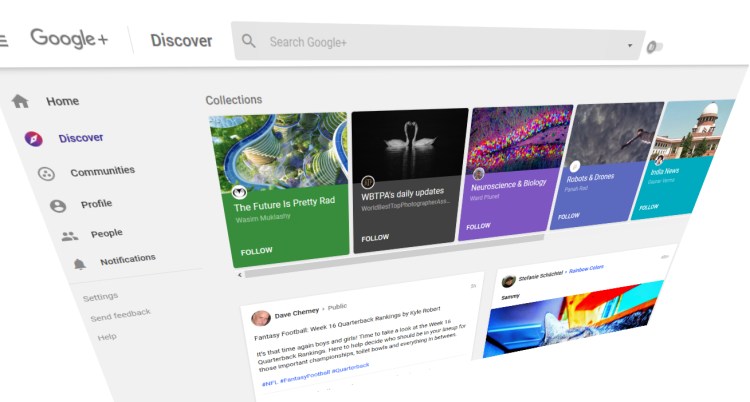The image size is (750, 402).
Task: Follow the Robots & Drones collection
Action: pyautogui.click(x=569, y=216)
